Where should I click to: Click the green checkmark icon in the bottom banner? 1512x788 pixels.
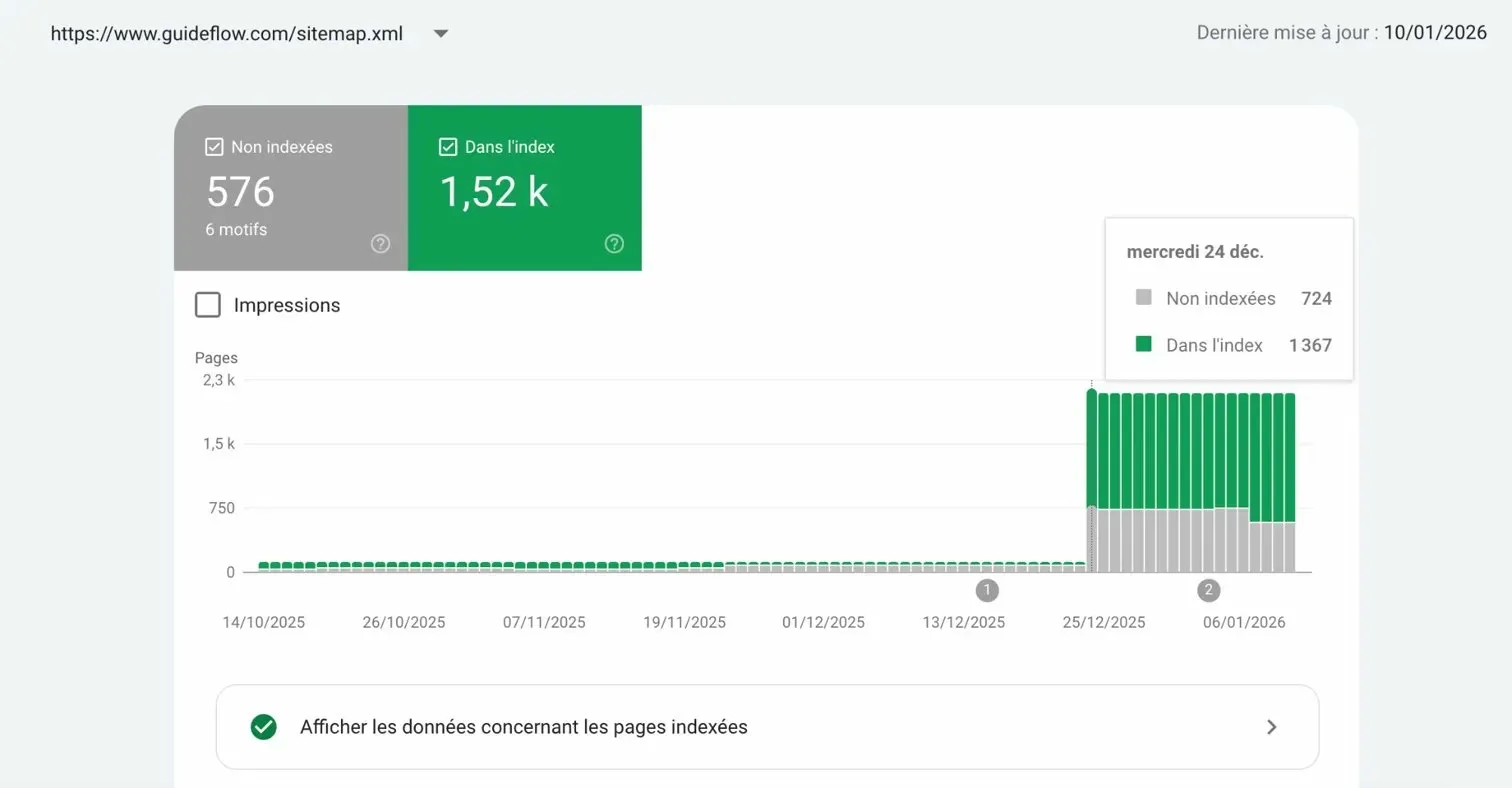point(263,727)
